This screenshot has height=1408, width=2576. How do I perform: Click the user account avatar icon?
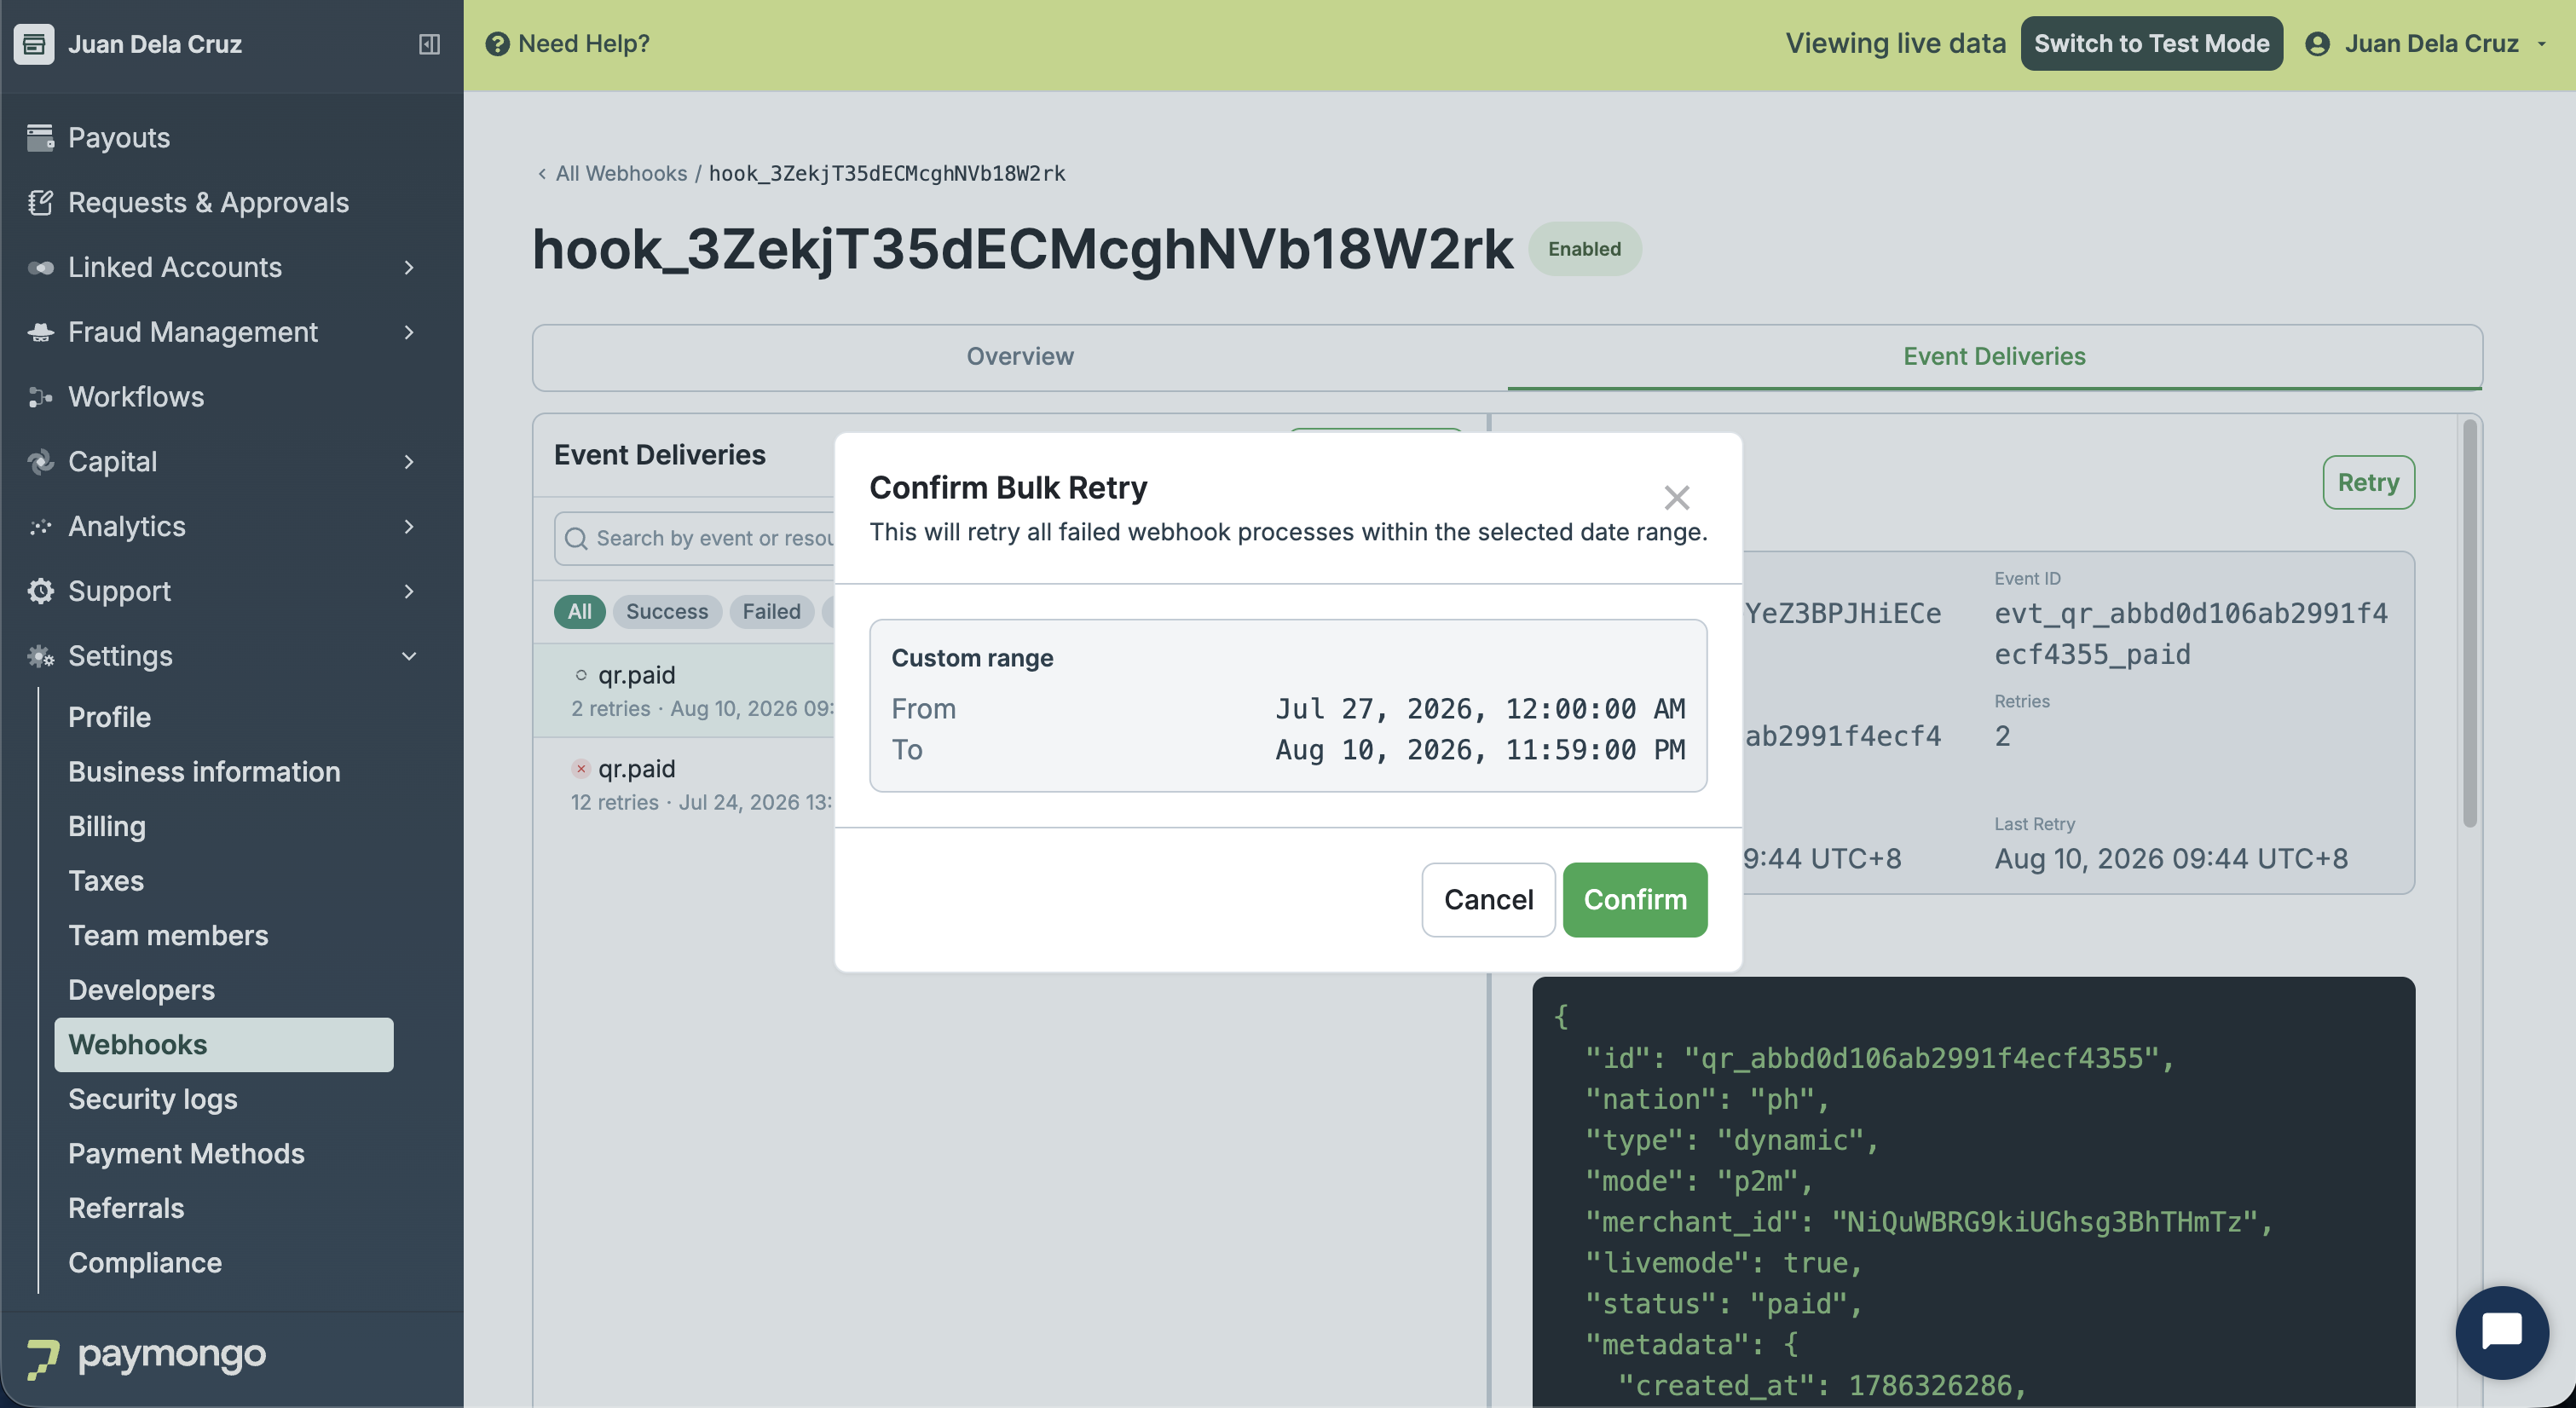pos(2317,44)
